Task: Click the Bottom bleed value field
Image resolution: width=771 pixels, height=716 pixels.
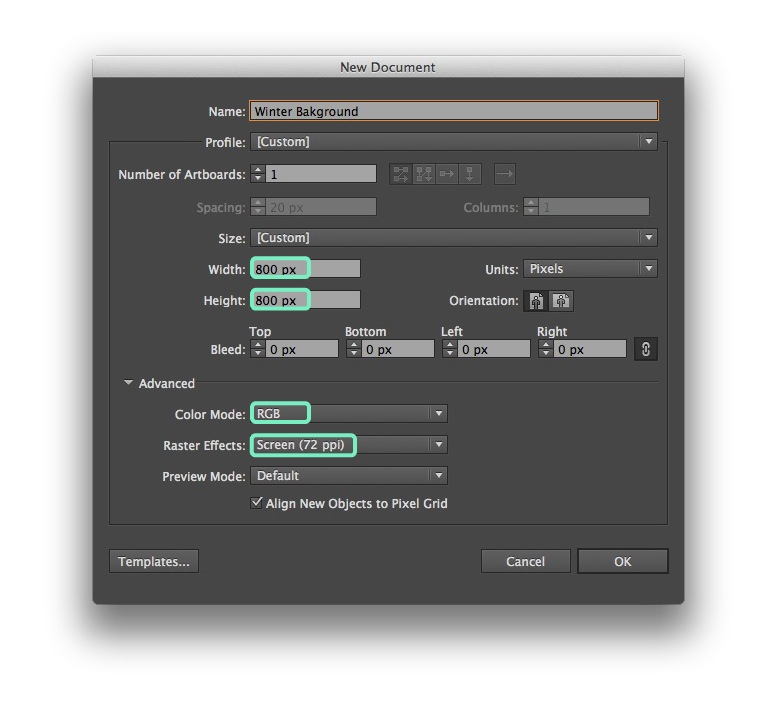Action: click(398, 349)
